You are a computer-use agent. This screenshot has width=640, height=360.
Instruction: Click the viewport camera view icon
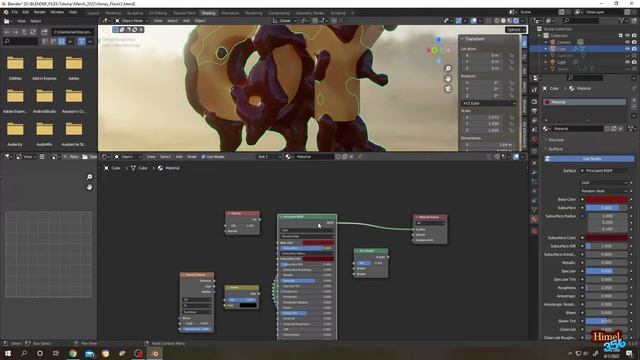[x=448, y=89]
